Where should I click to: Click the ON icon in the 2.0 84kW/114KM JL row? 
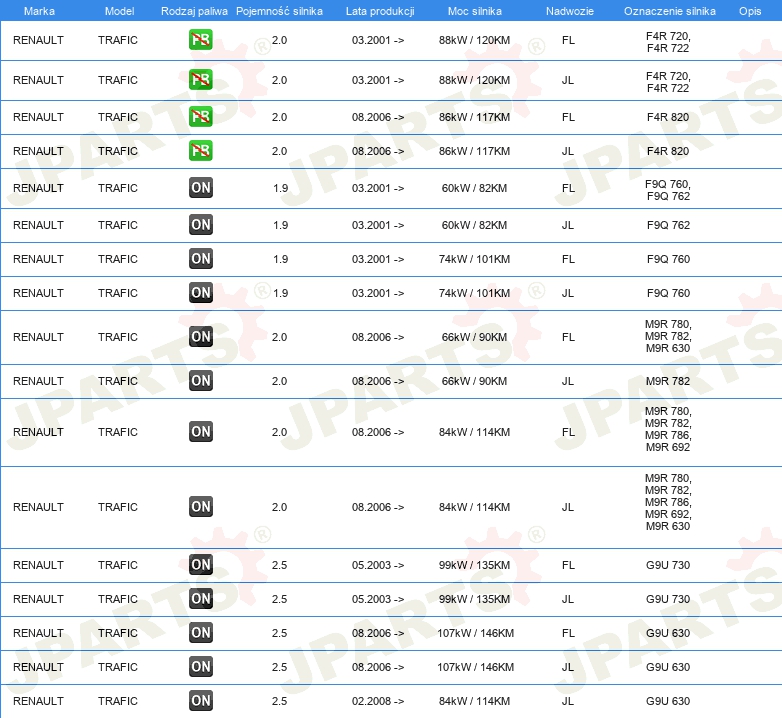tap(201, 507)
